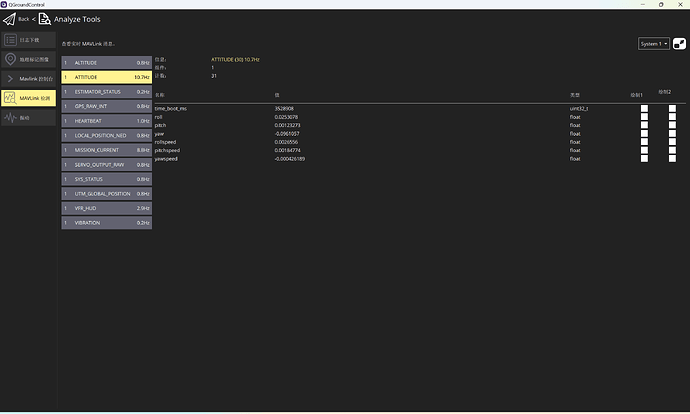The height and width of the screenshot is (414, 690).
Task: Open Mavlink console chevron icon
Action: pyautogui.click(x=10, y=79)
